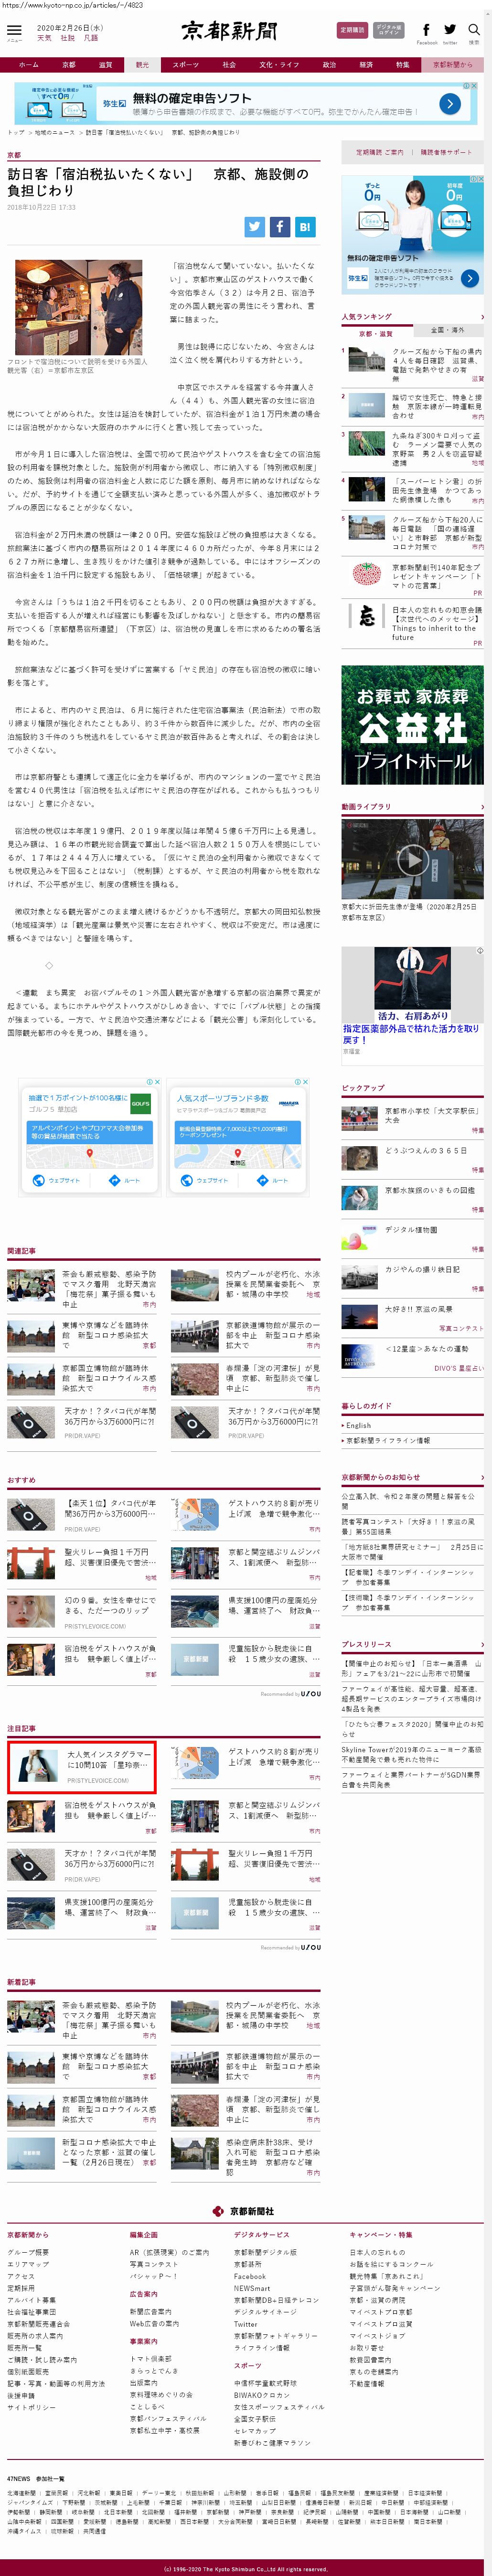
Task: Open English link in 暮らしのガイド
Action: (359, 1425)
